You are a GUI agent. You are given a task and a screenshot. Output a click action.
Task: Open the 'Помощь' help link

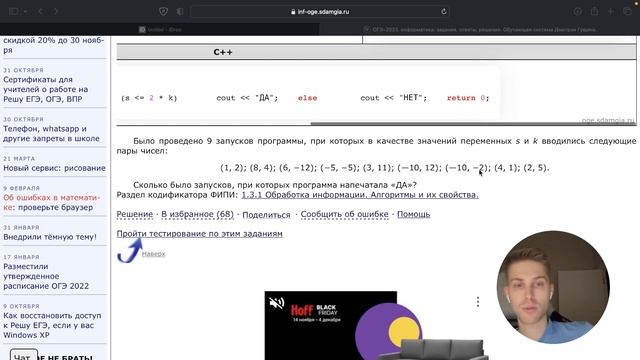pyautogui.click(x=413, y=214)
